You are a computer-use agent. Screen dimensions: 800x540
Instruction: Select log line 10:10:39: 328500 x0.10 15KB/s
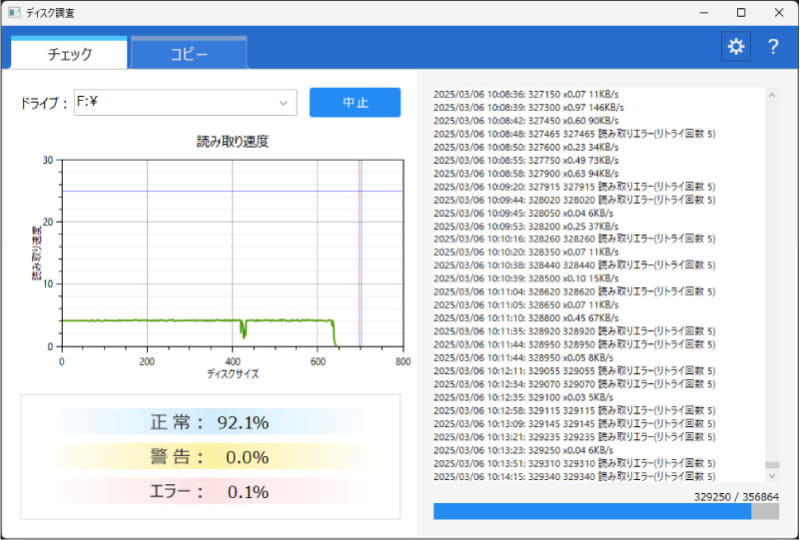pos(526,279)
